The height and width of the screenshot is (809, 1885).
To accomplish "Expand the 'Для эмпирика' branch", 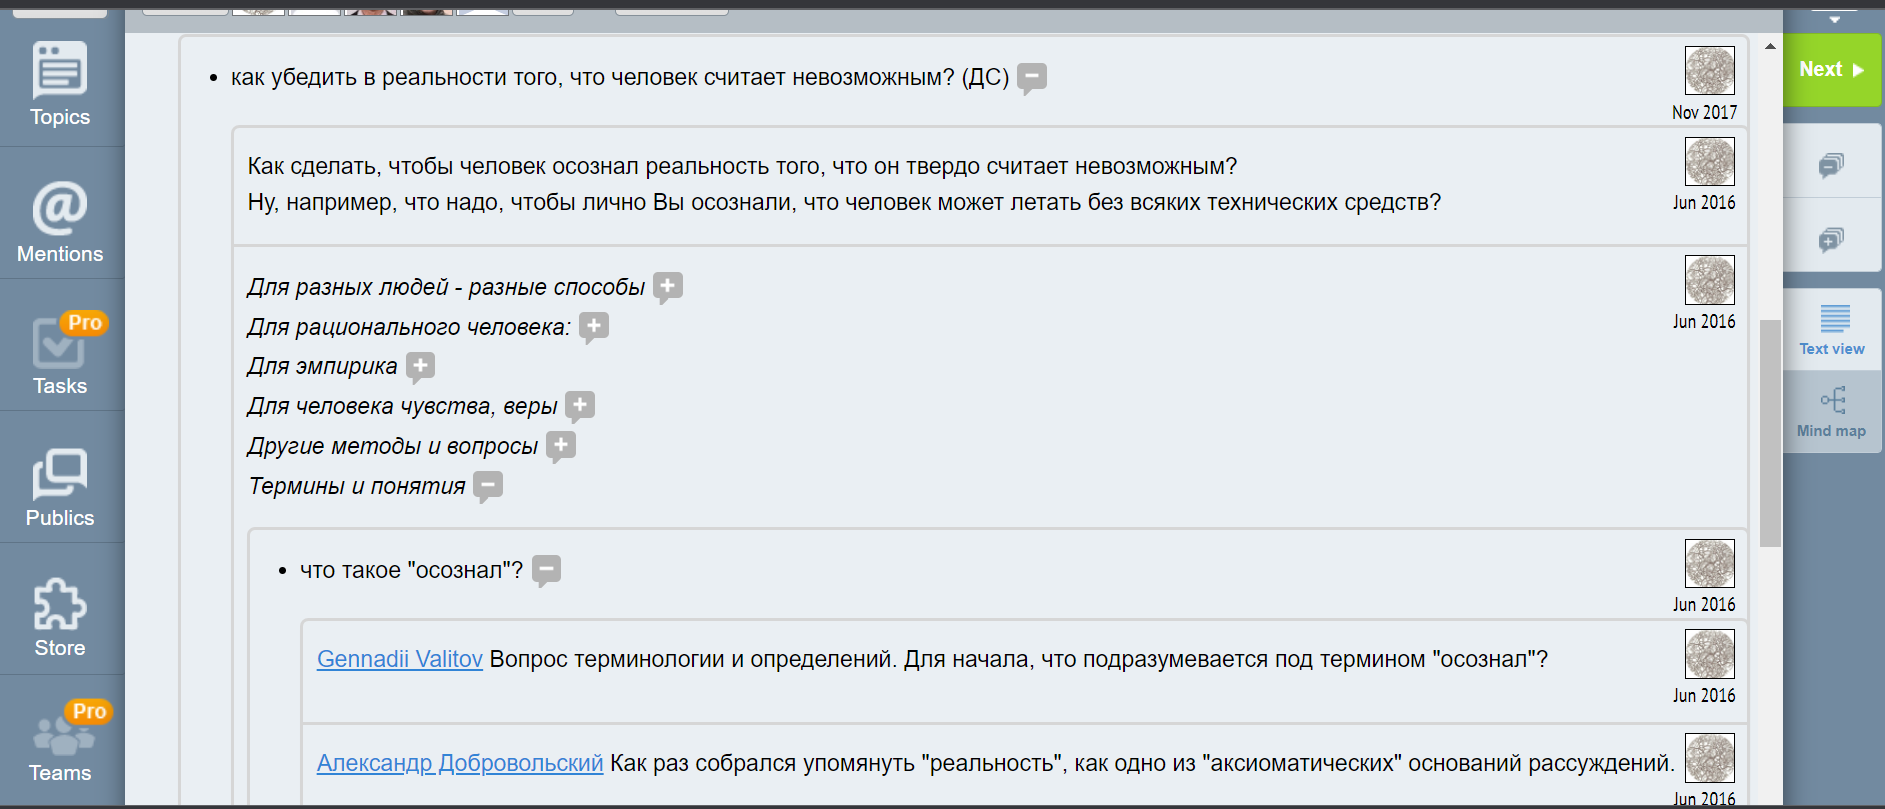I will (x=420, y=366).
